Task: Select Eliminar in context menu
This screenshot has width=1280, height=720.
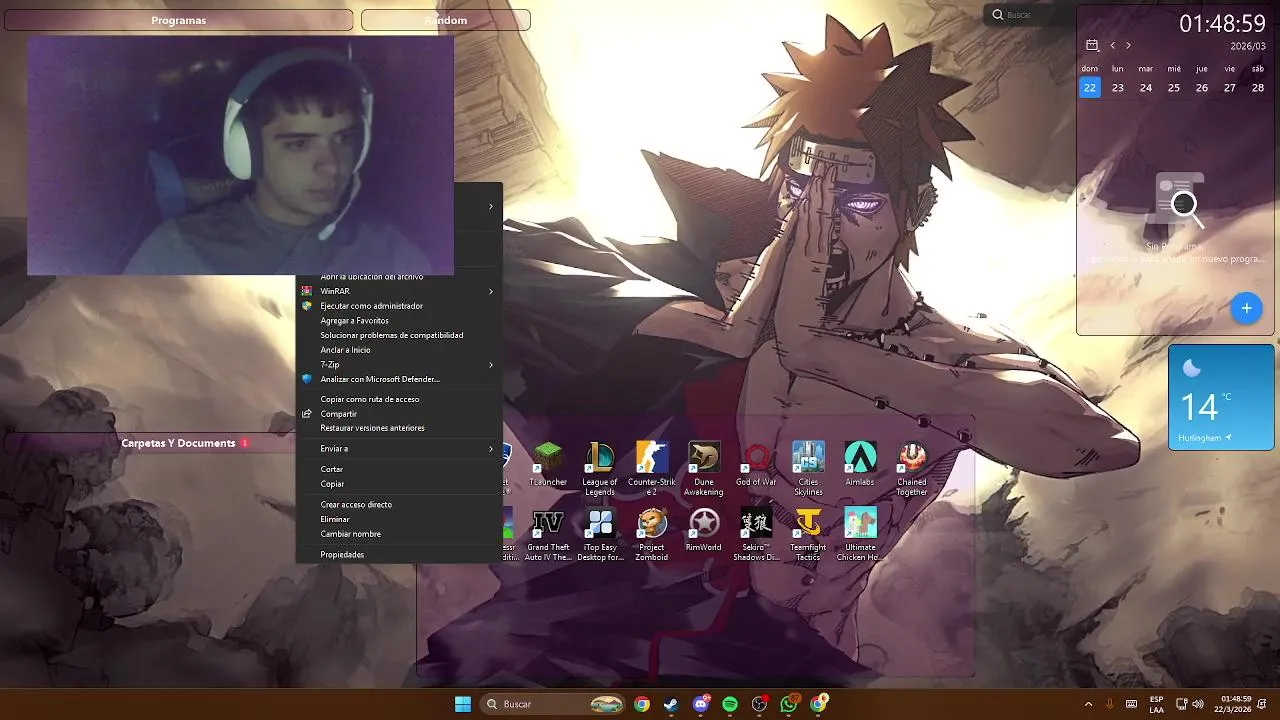Action: tap(399, 519)
